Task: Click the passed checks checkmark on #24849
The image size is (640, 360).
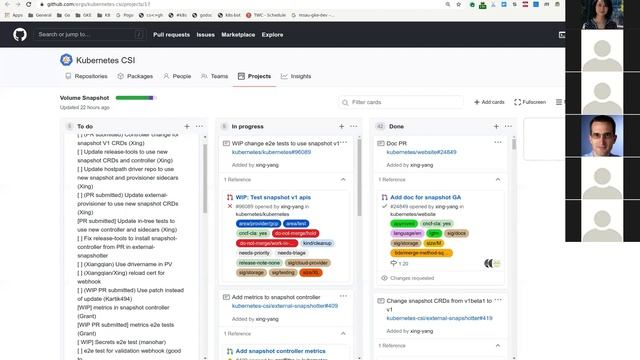Action: tap(384, 207)
